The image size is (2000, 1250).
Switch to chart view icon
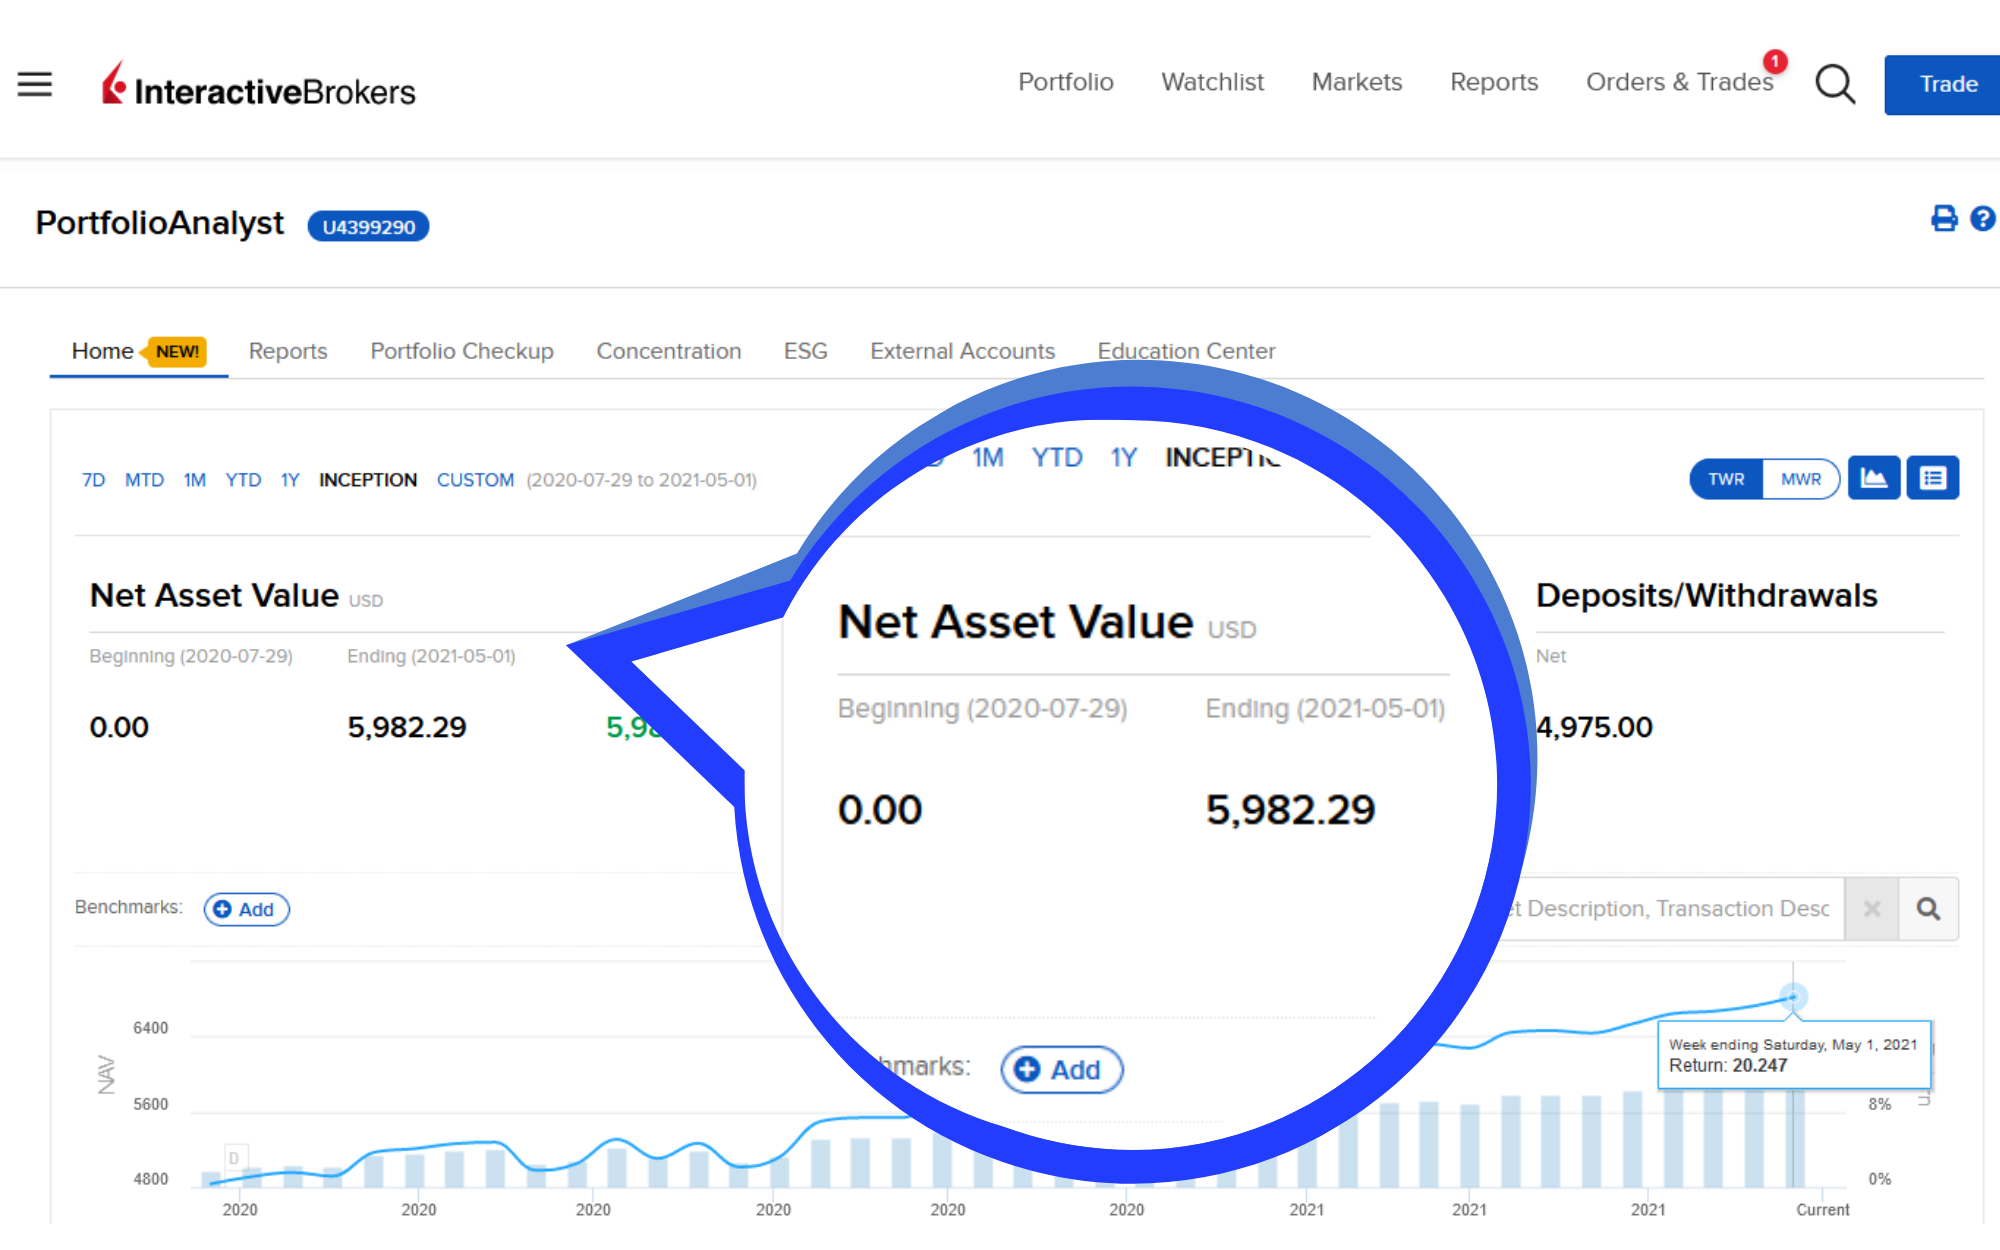1873,479
